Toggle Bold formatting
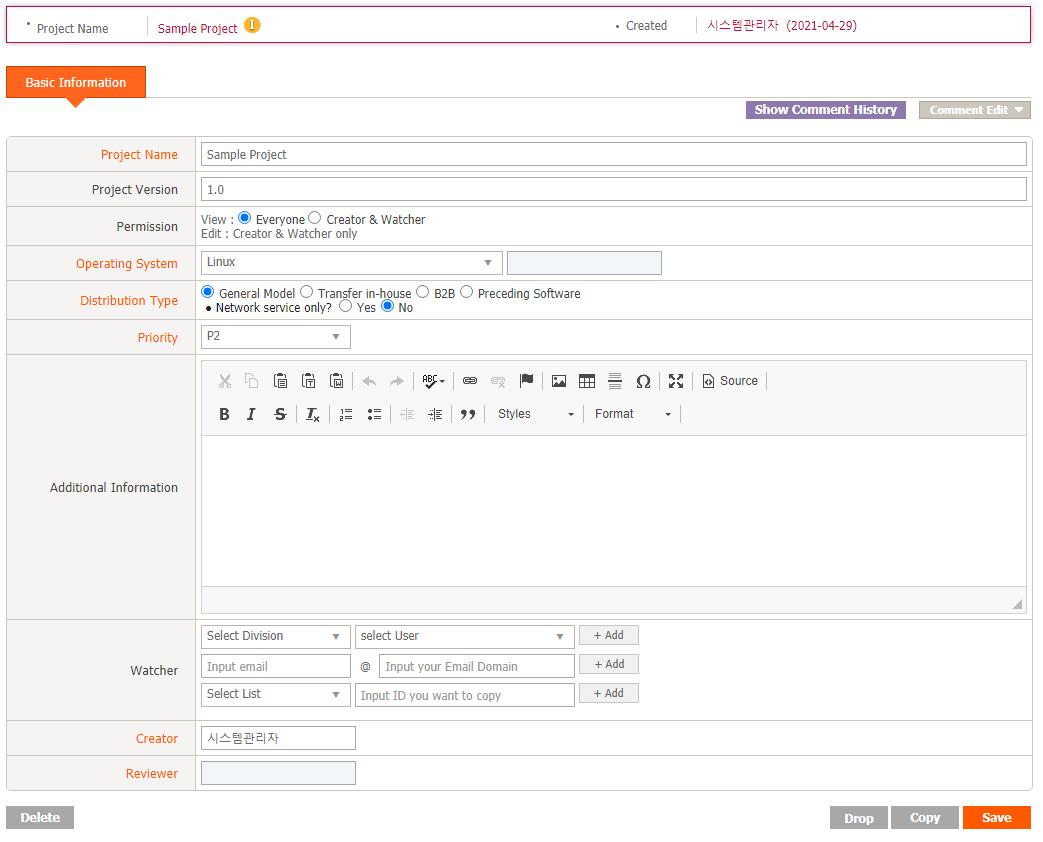The image size is (1043, 842). [x=224, y=414]
